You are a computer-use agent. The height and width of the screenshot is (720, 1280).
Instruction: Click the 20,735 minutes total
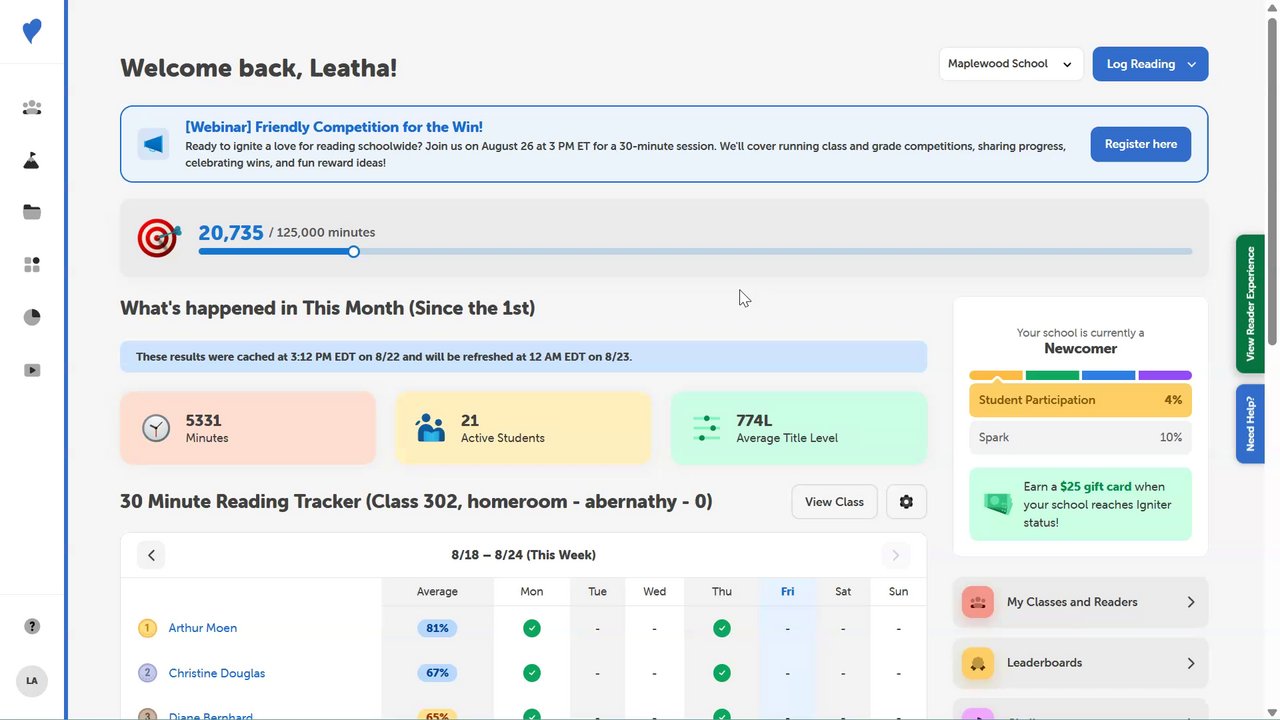pyautogui.click(x=231, y=233)
